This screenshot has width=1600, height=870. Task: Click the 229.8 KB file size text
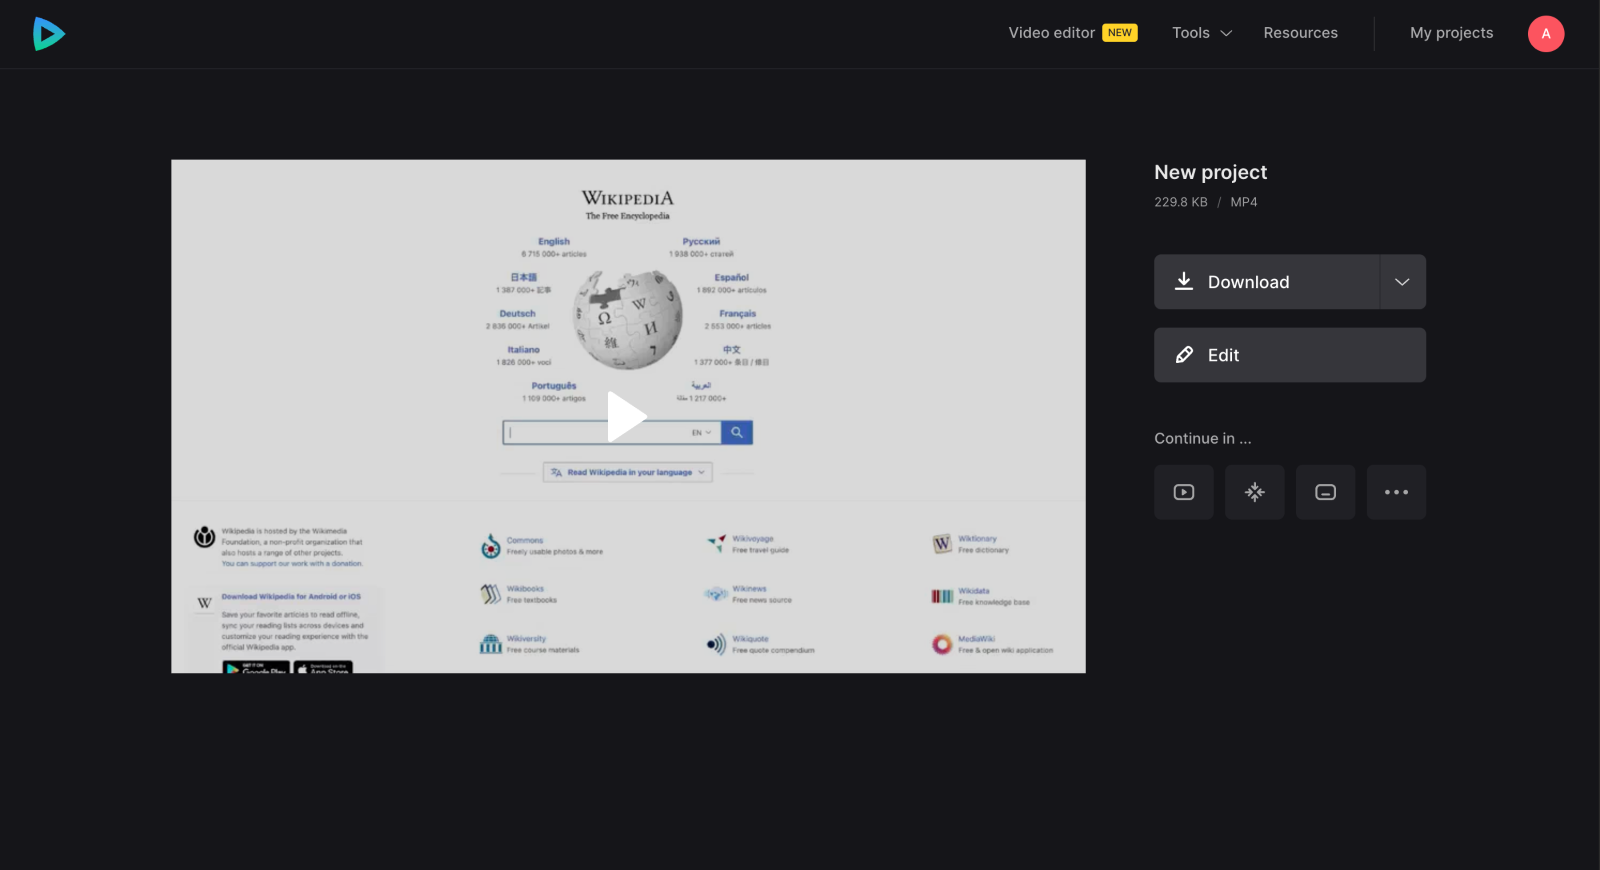[1181, 202]
